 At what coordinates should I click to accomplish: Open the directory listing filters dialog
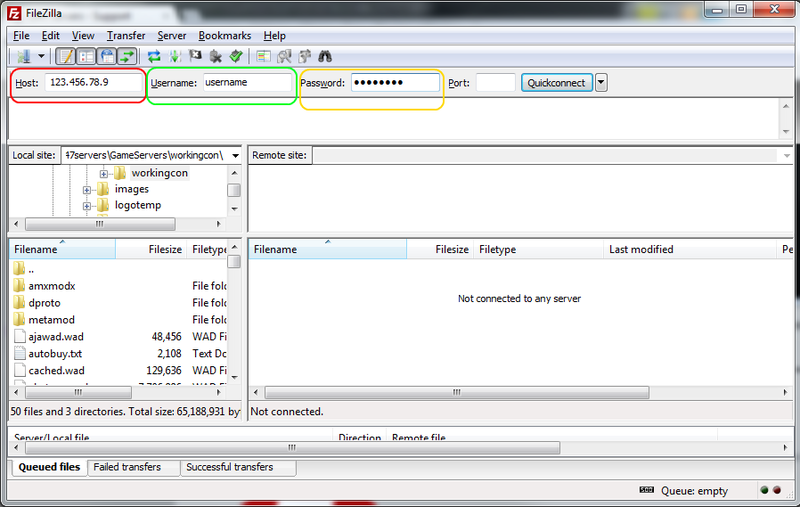point(263,56)
